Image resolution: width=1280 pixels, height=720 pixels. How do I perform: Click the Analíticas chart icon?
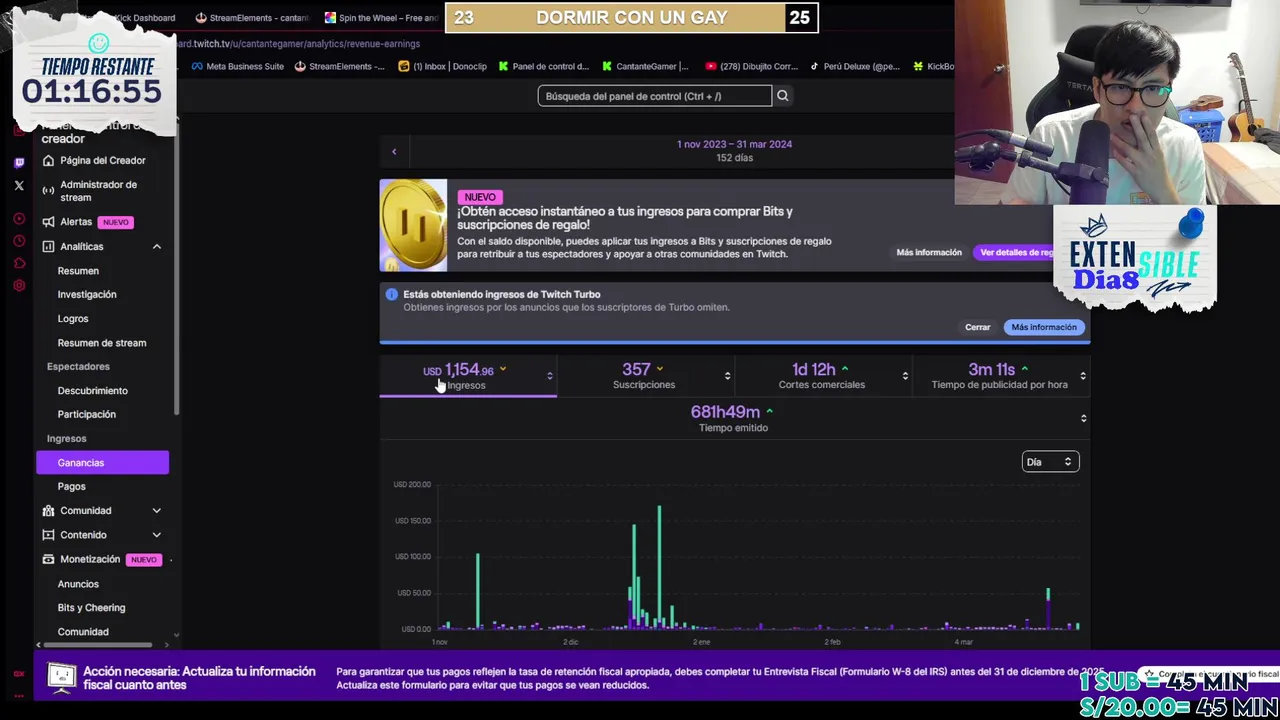point(48,246)
